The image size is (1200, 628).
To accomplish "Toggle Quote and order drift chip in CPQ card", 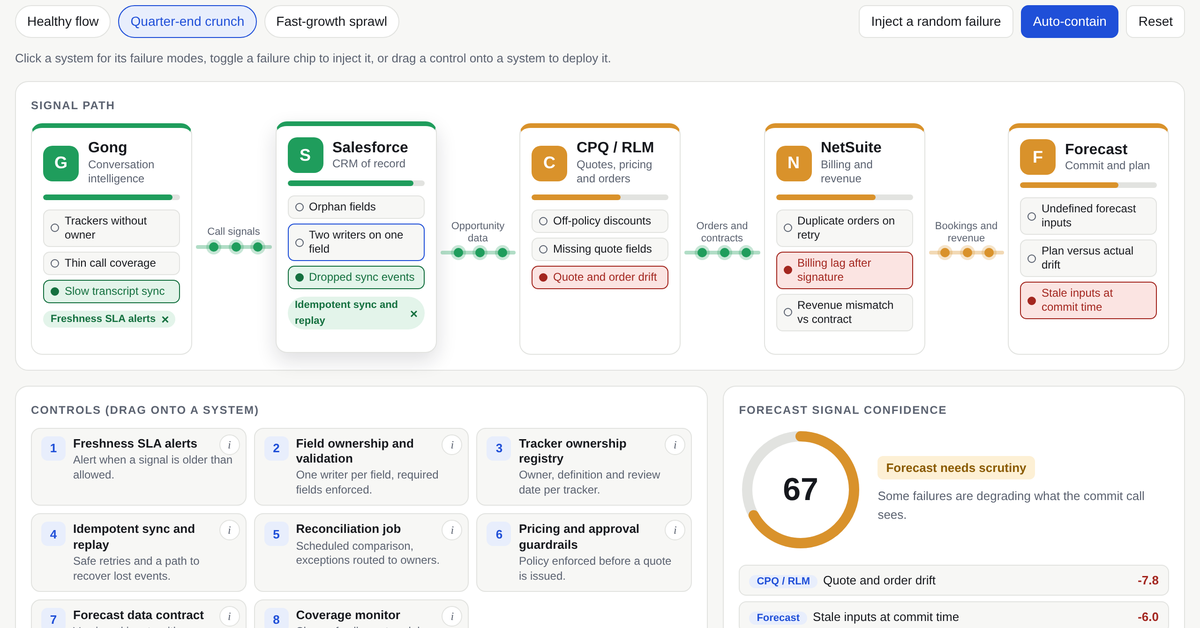I will click(x=599, y=277).
